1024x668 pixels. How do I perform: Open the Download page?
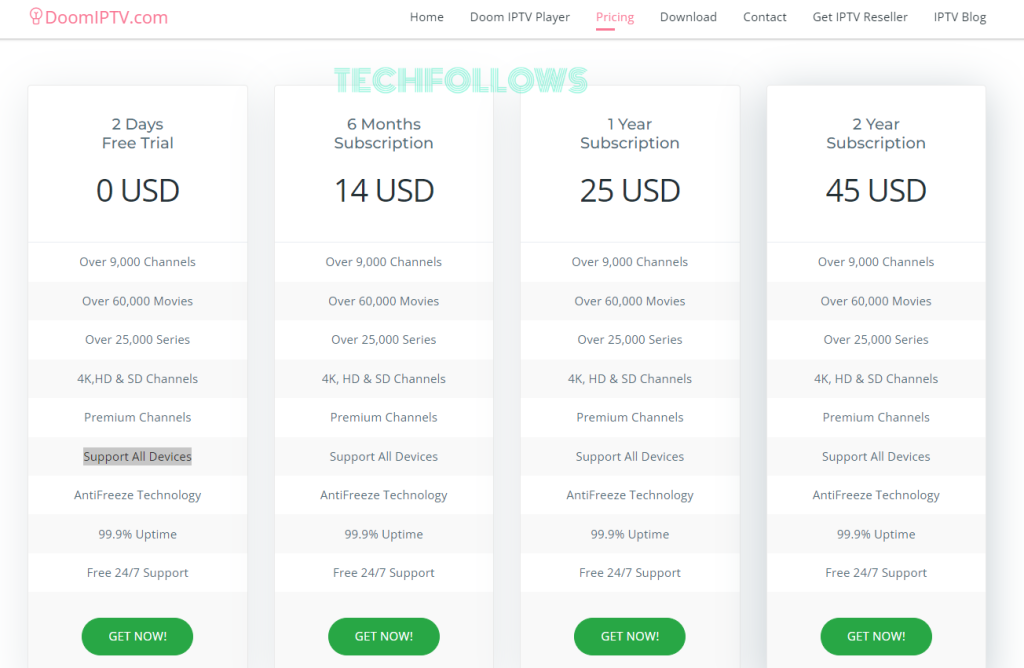point(688,17)
